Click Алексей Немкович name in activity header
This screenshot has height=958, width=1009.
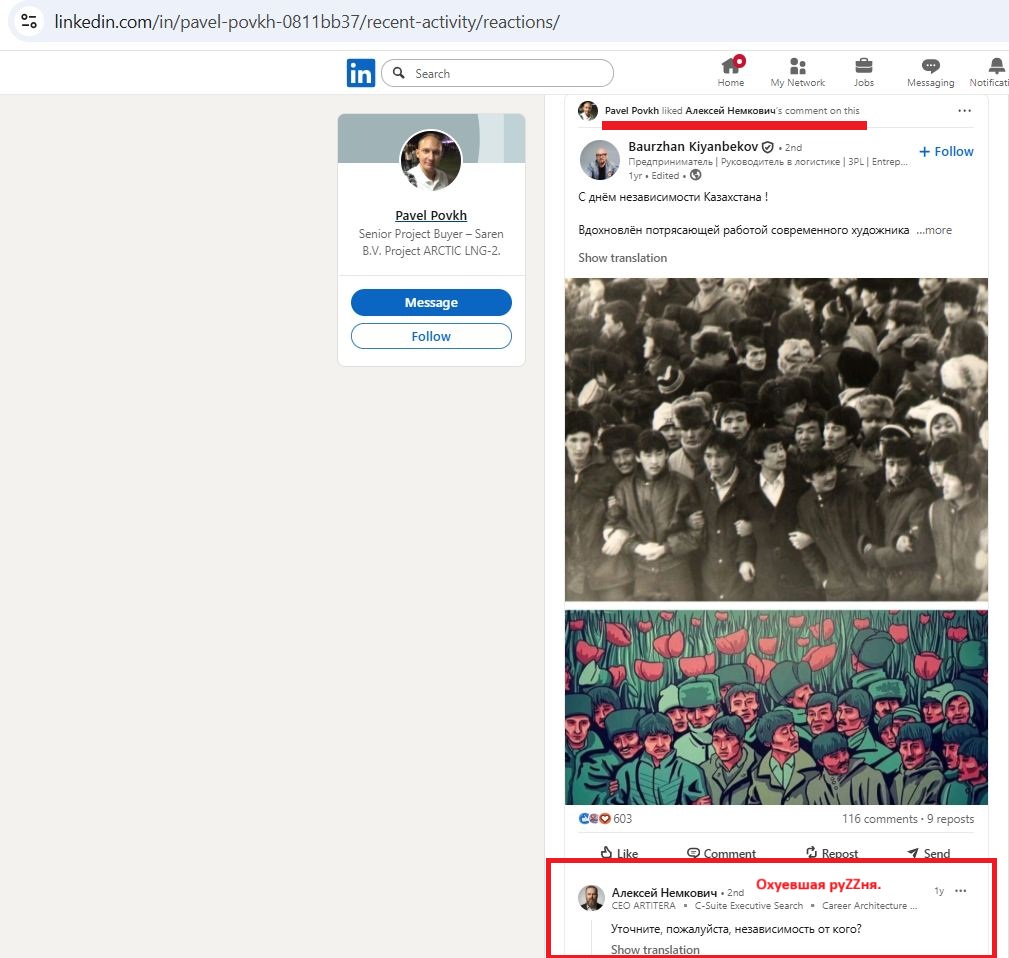(730, 111)
